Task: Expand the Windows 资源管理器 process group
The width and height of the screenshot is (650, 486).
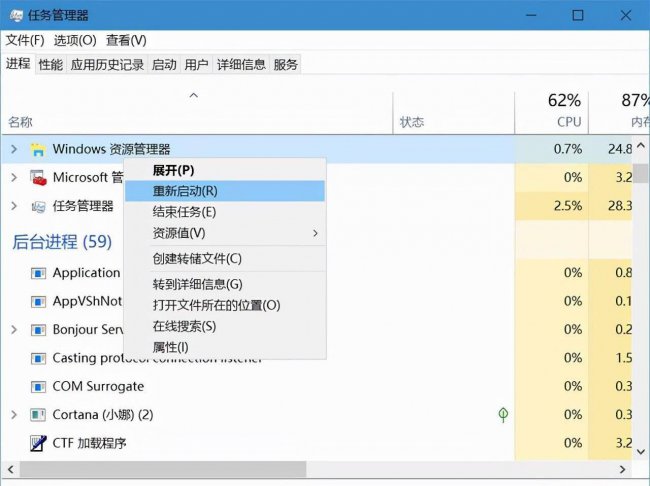Action: [14, 149]
